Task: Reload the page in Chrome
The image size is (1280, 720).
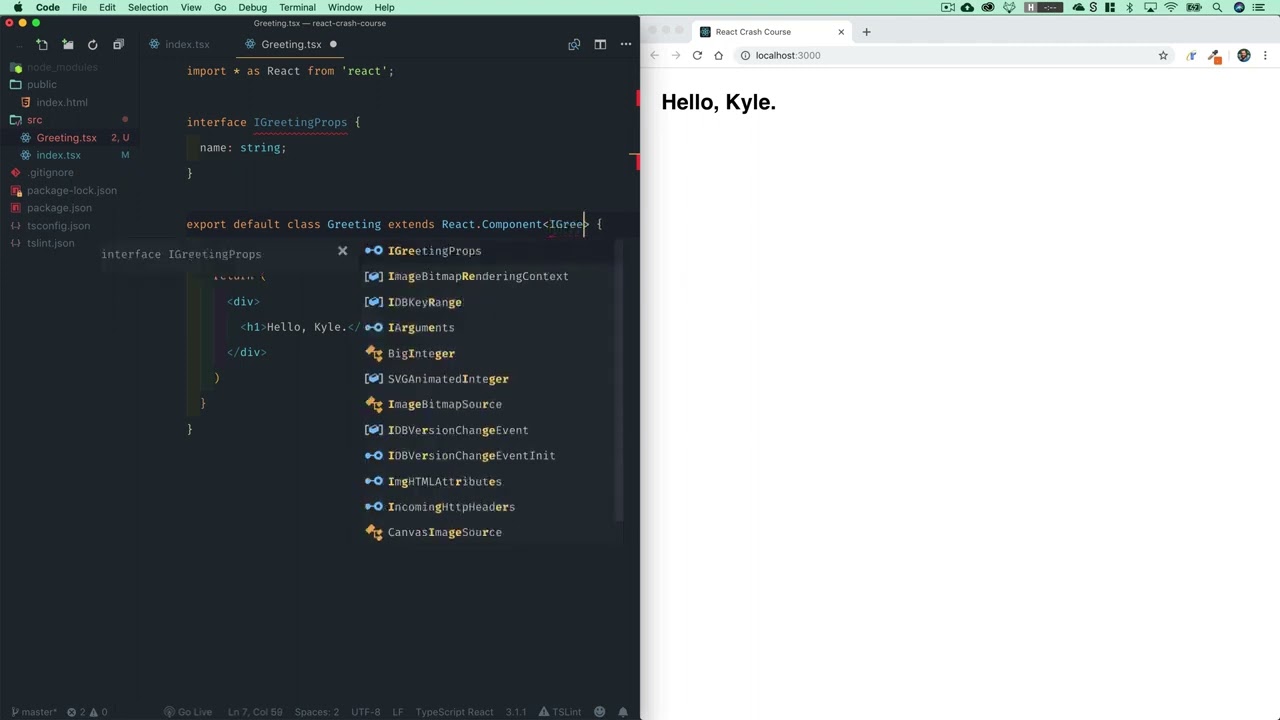Action: pyautogui.click(x=697, y=55)
